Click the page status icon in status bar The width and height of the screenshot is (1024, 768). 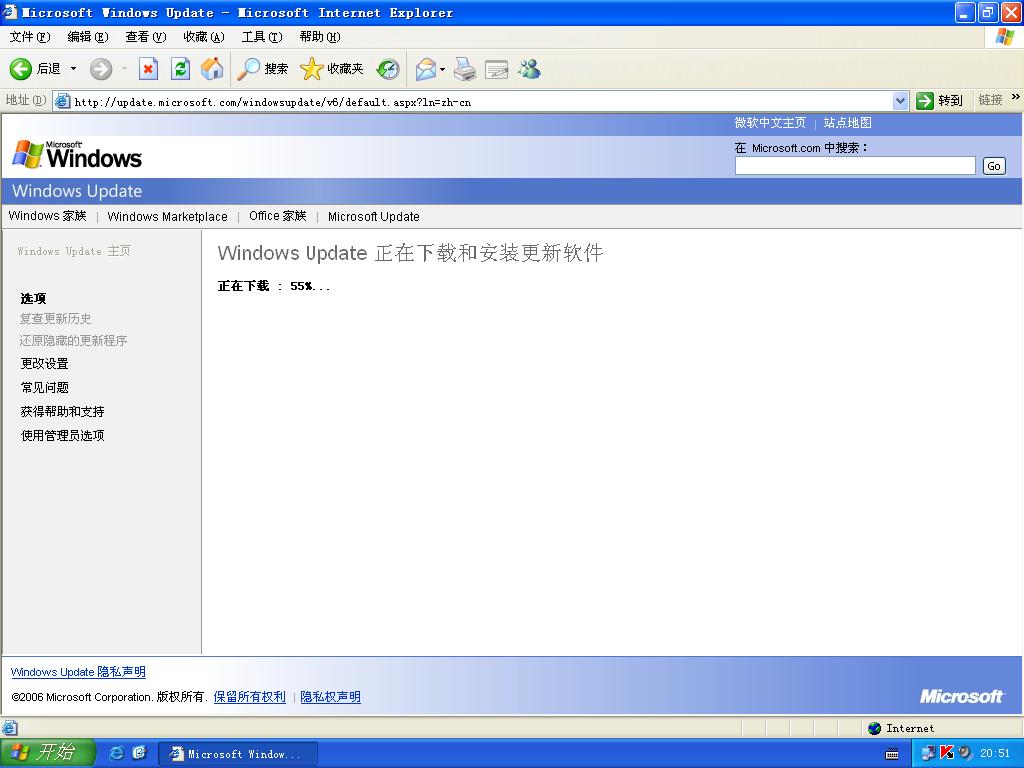click(10, 728)
